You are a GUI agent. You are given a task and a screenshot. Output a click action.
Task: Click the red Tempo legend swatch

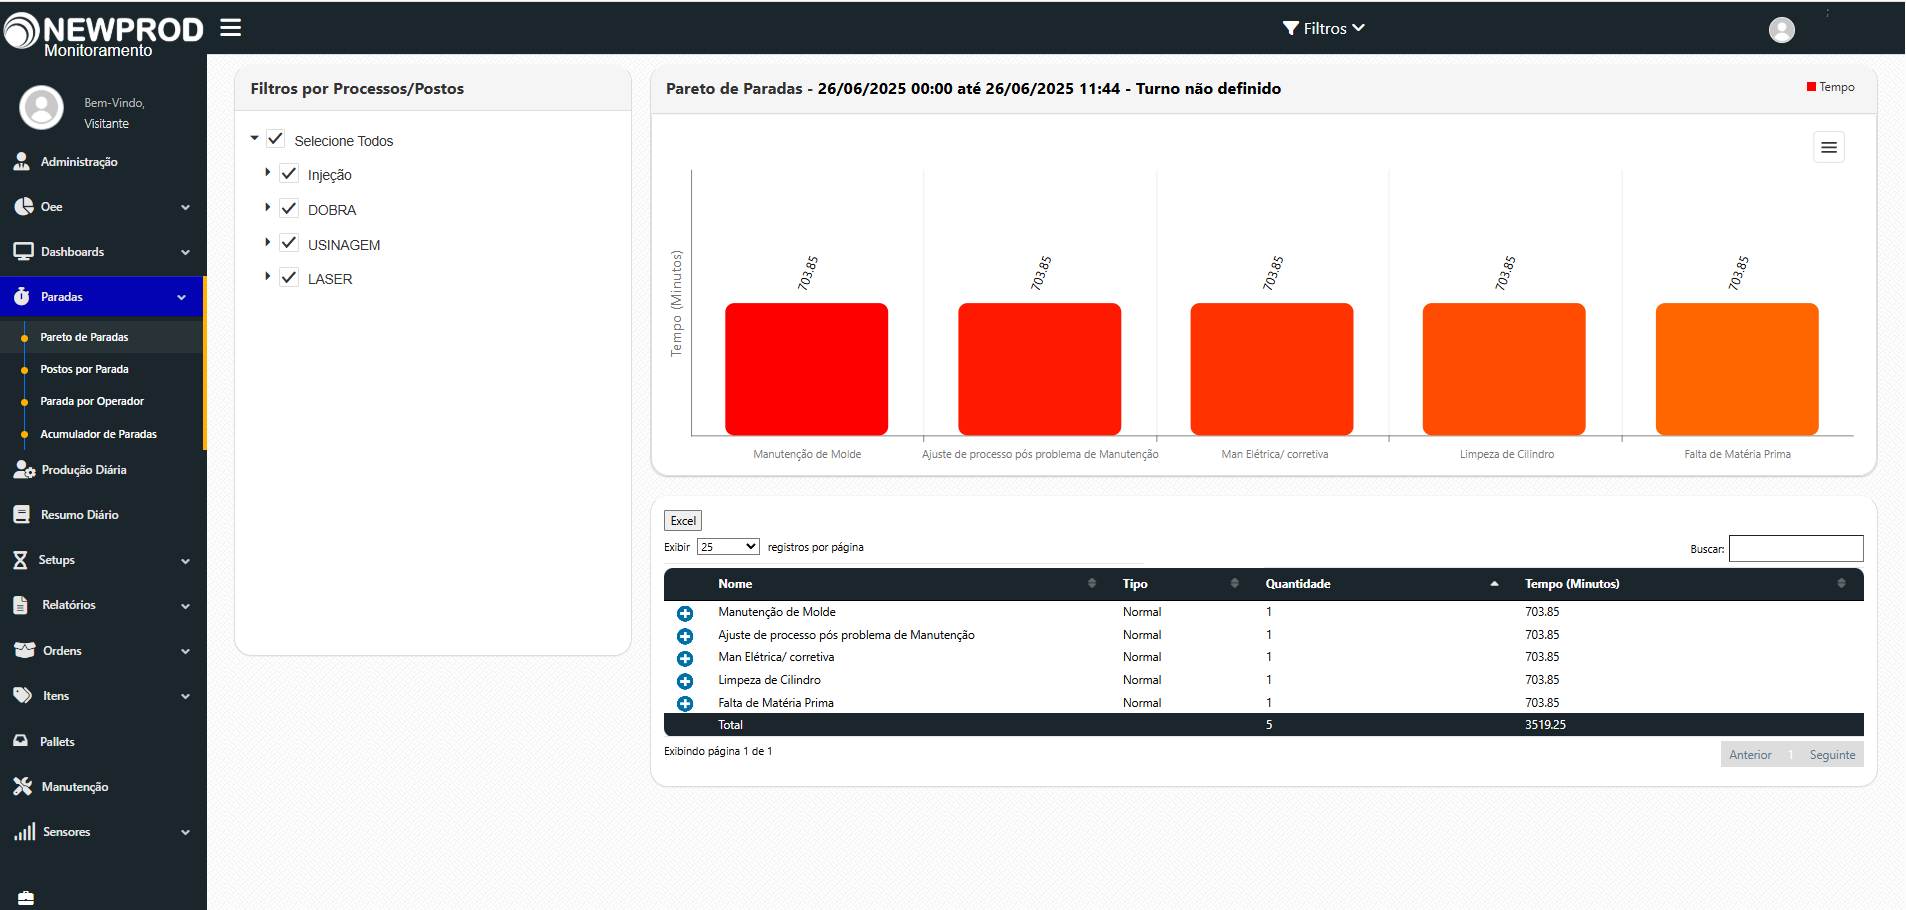tap(1811, 87)
